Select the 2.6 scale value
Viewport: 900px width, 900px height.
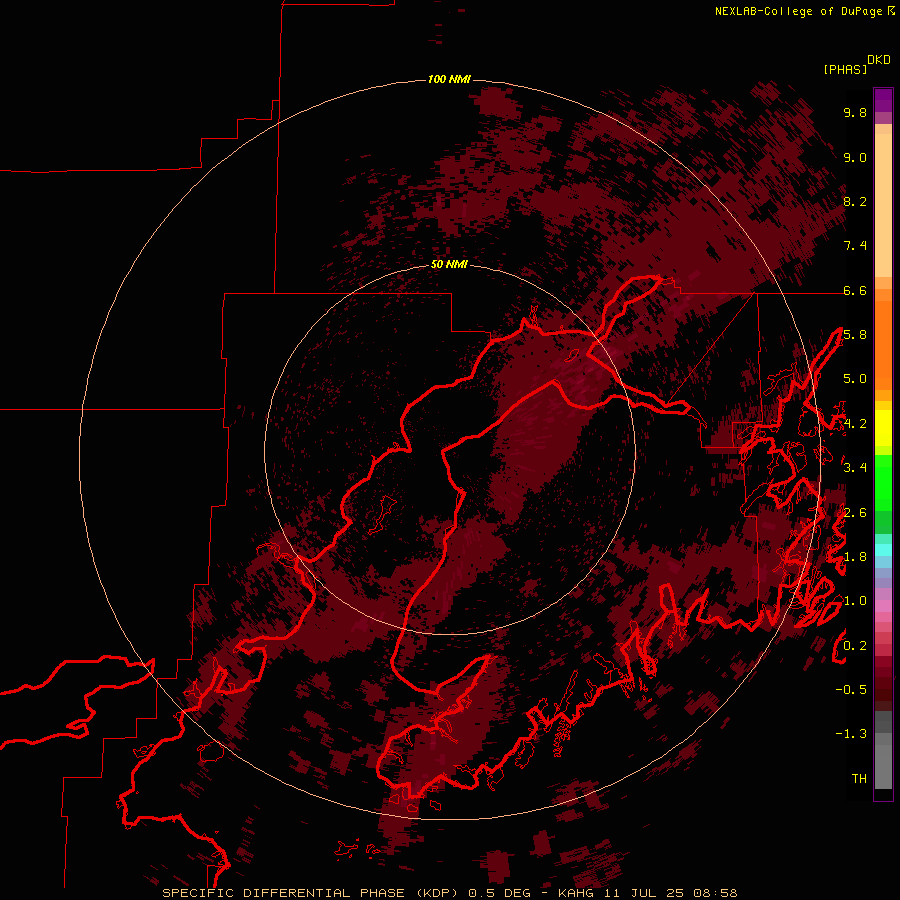tap(855, 513)
